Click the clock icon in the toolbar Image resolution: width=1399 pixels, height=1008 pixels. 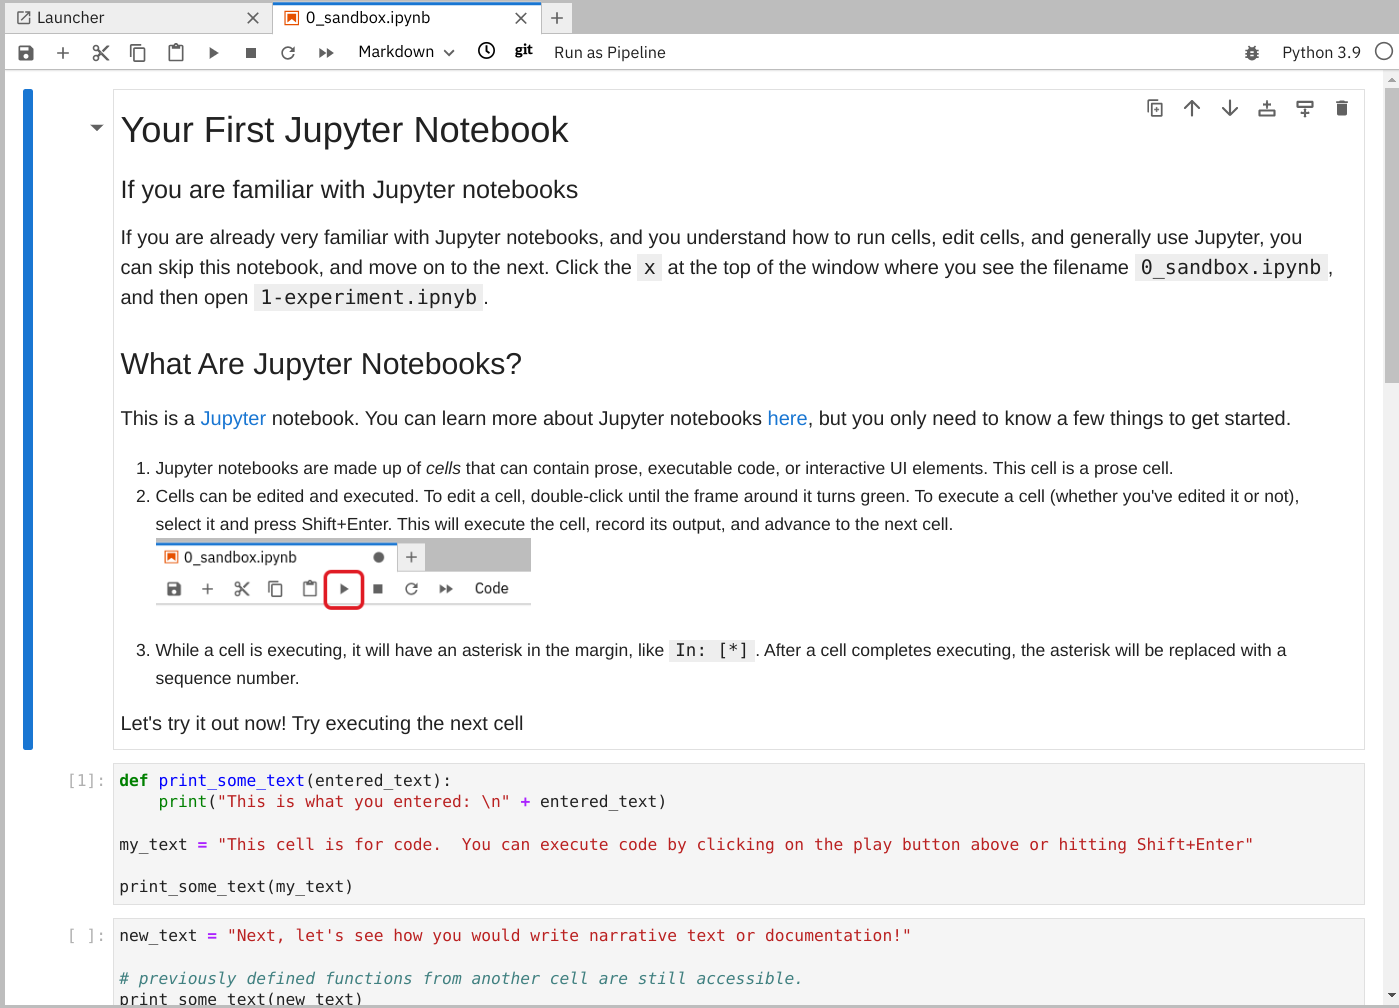(x=486, y=51)
